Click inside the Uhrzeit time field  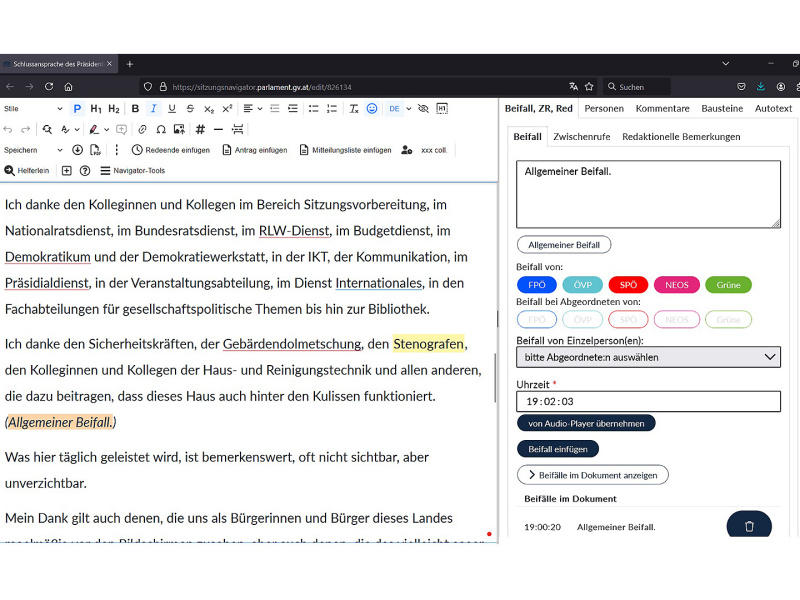tap(648, 401)
